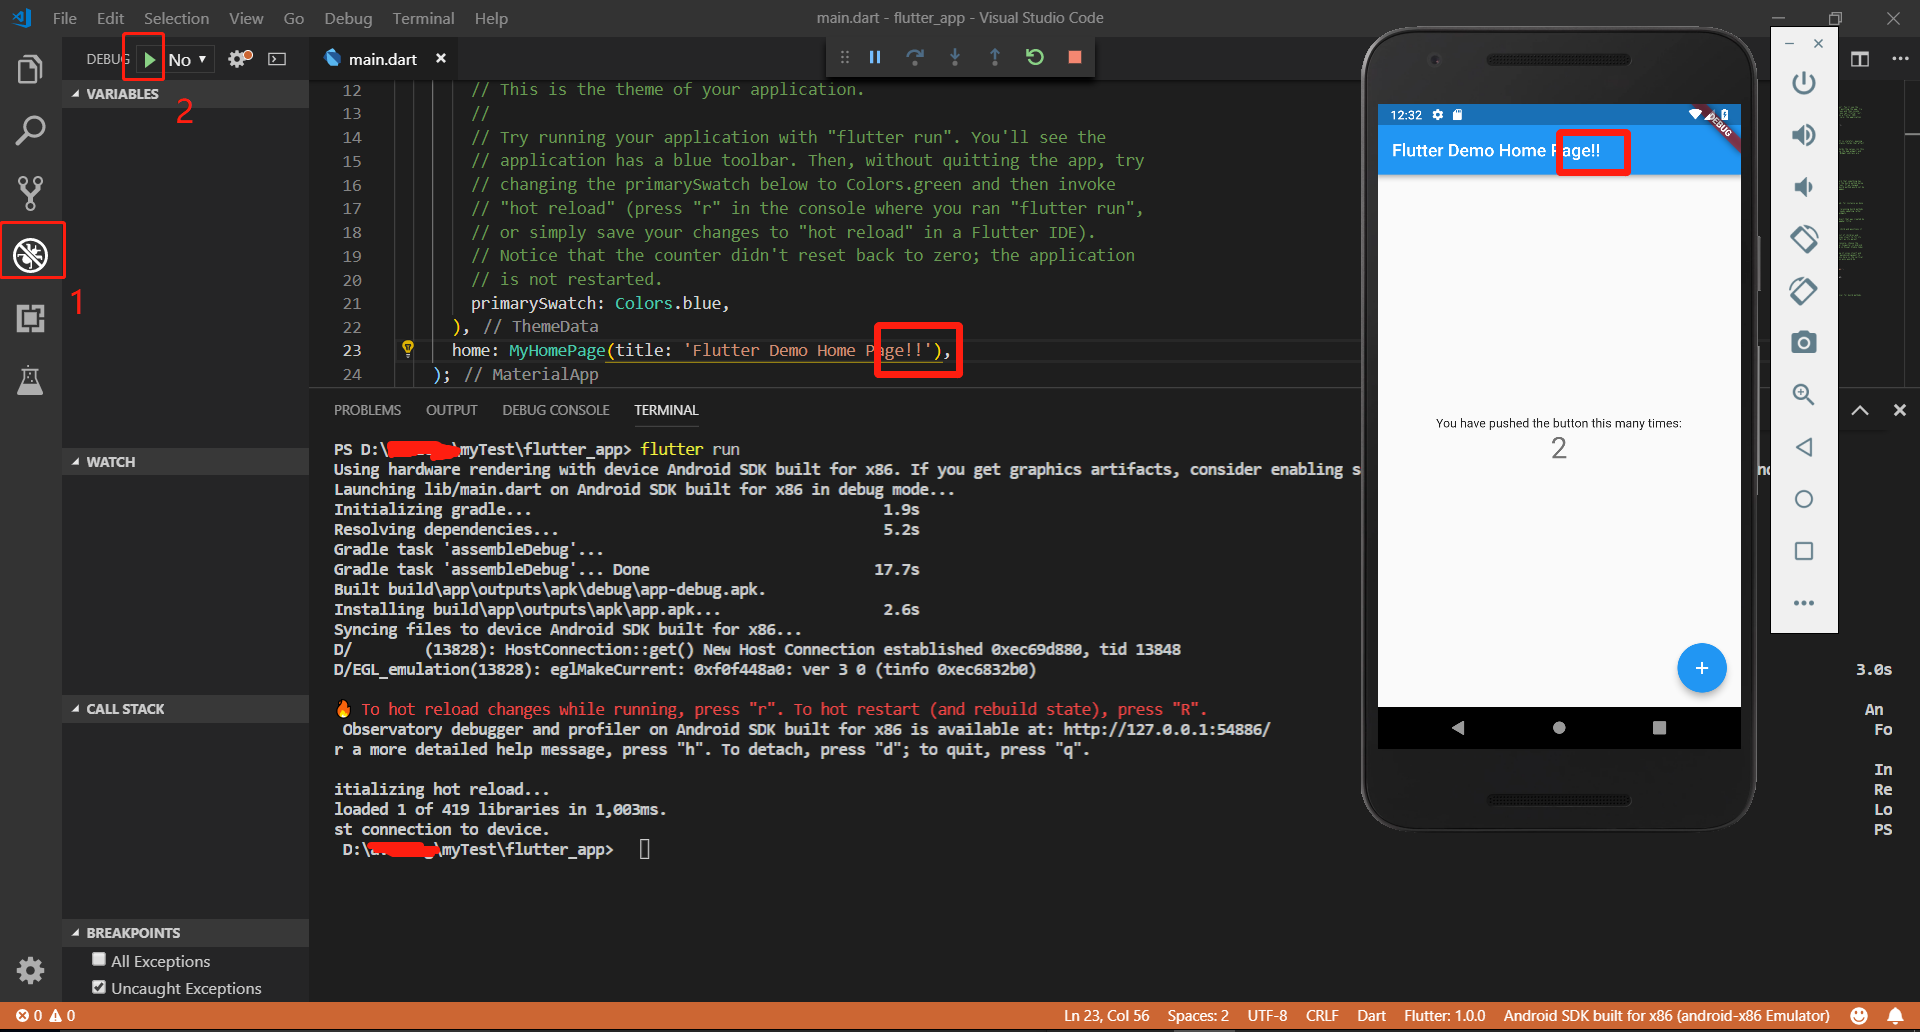Open the Terminal menu
The width and height of the screenshot is (1920, 1032).
423,18
